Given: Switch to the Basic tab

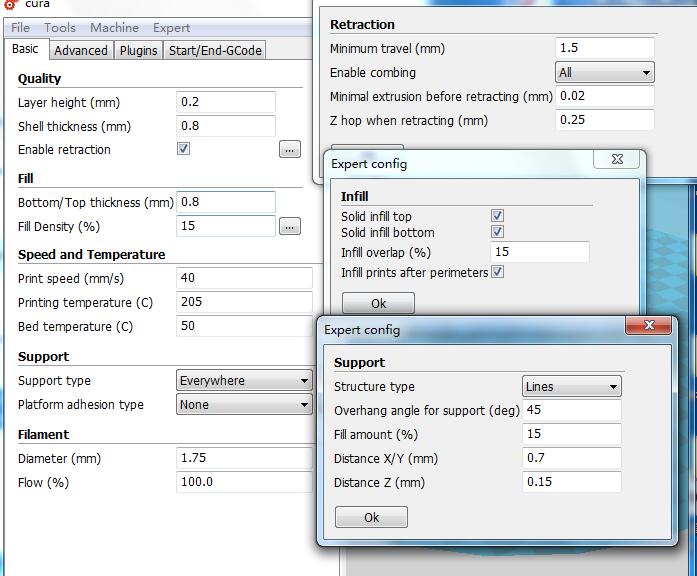Looking at the screenshot, I should coord(25,49).
